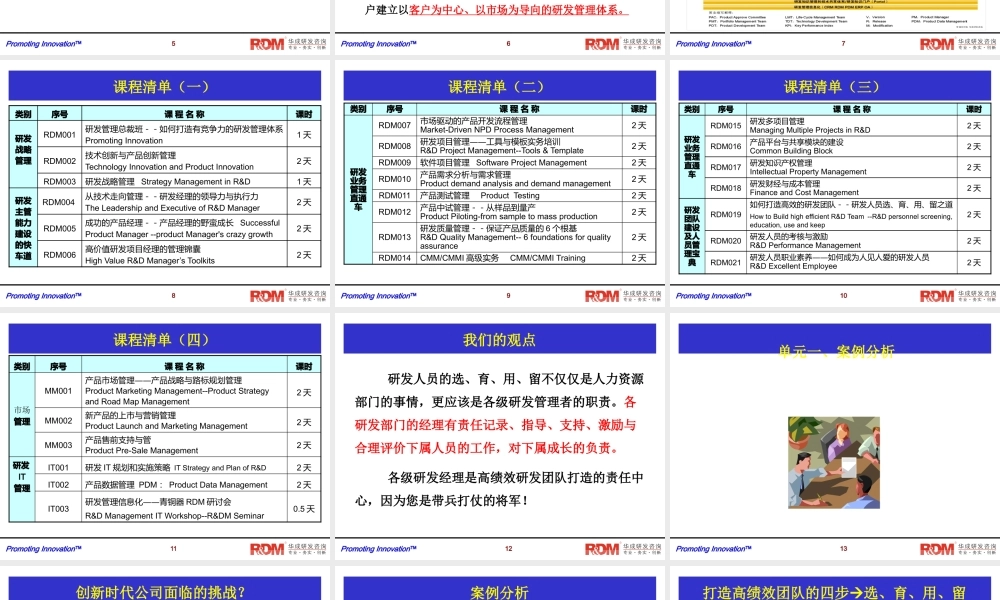This screenshot has height=600, width=1000.
Task: Click the IT003 cell
Action: click(x=58, y=509)
